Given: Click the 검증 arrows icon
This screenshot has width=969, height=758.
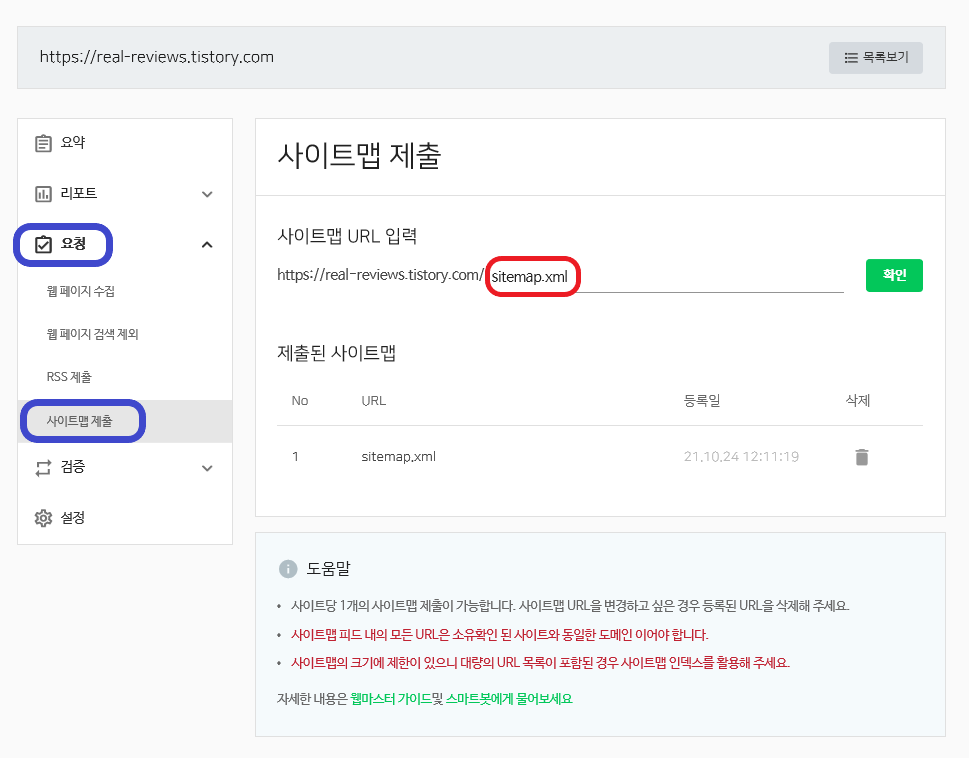Looking at the screenshot, I should point(43,468).
